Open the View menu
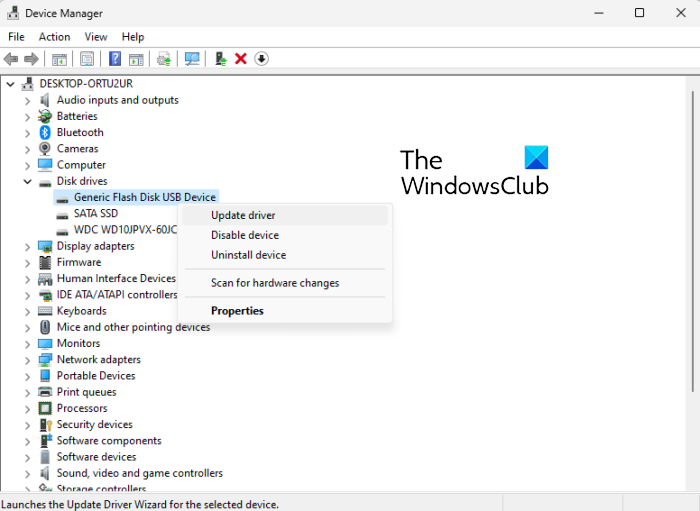 [x=96, y=37]
